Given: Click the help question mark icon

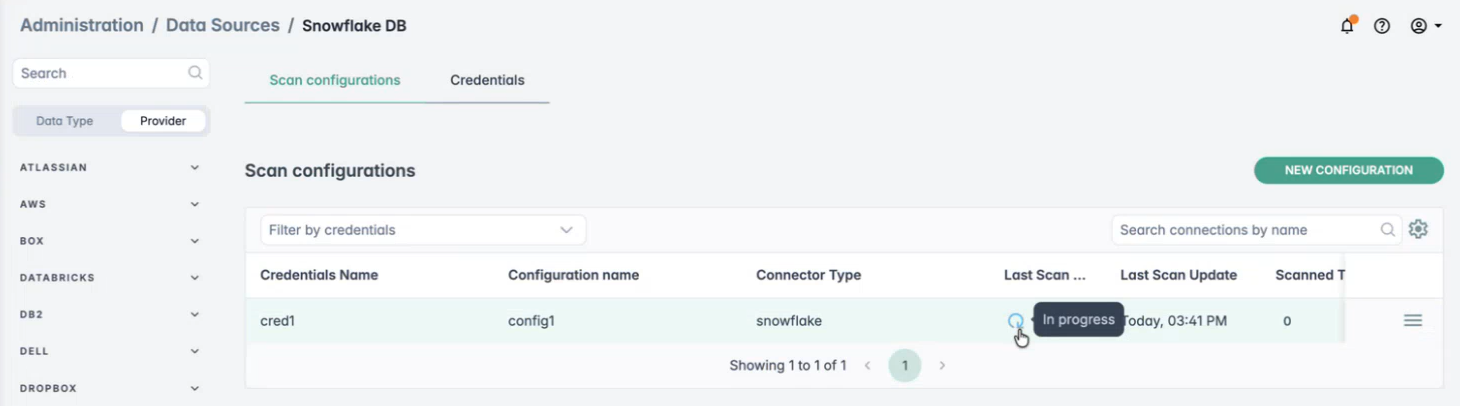Looking at the screenshot, I should 1382,26.
